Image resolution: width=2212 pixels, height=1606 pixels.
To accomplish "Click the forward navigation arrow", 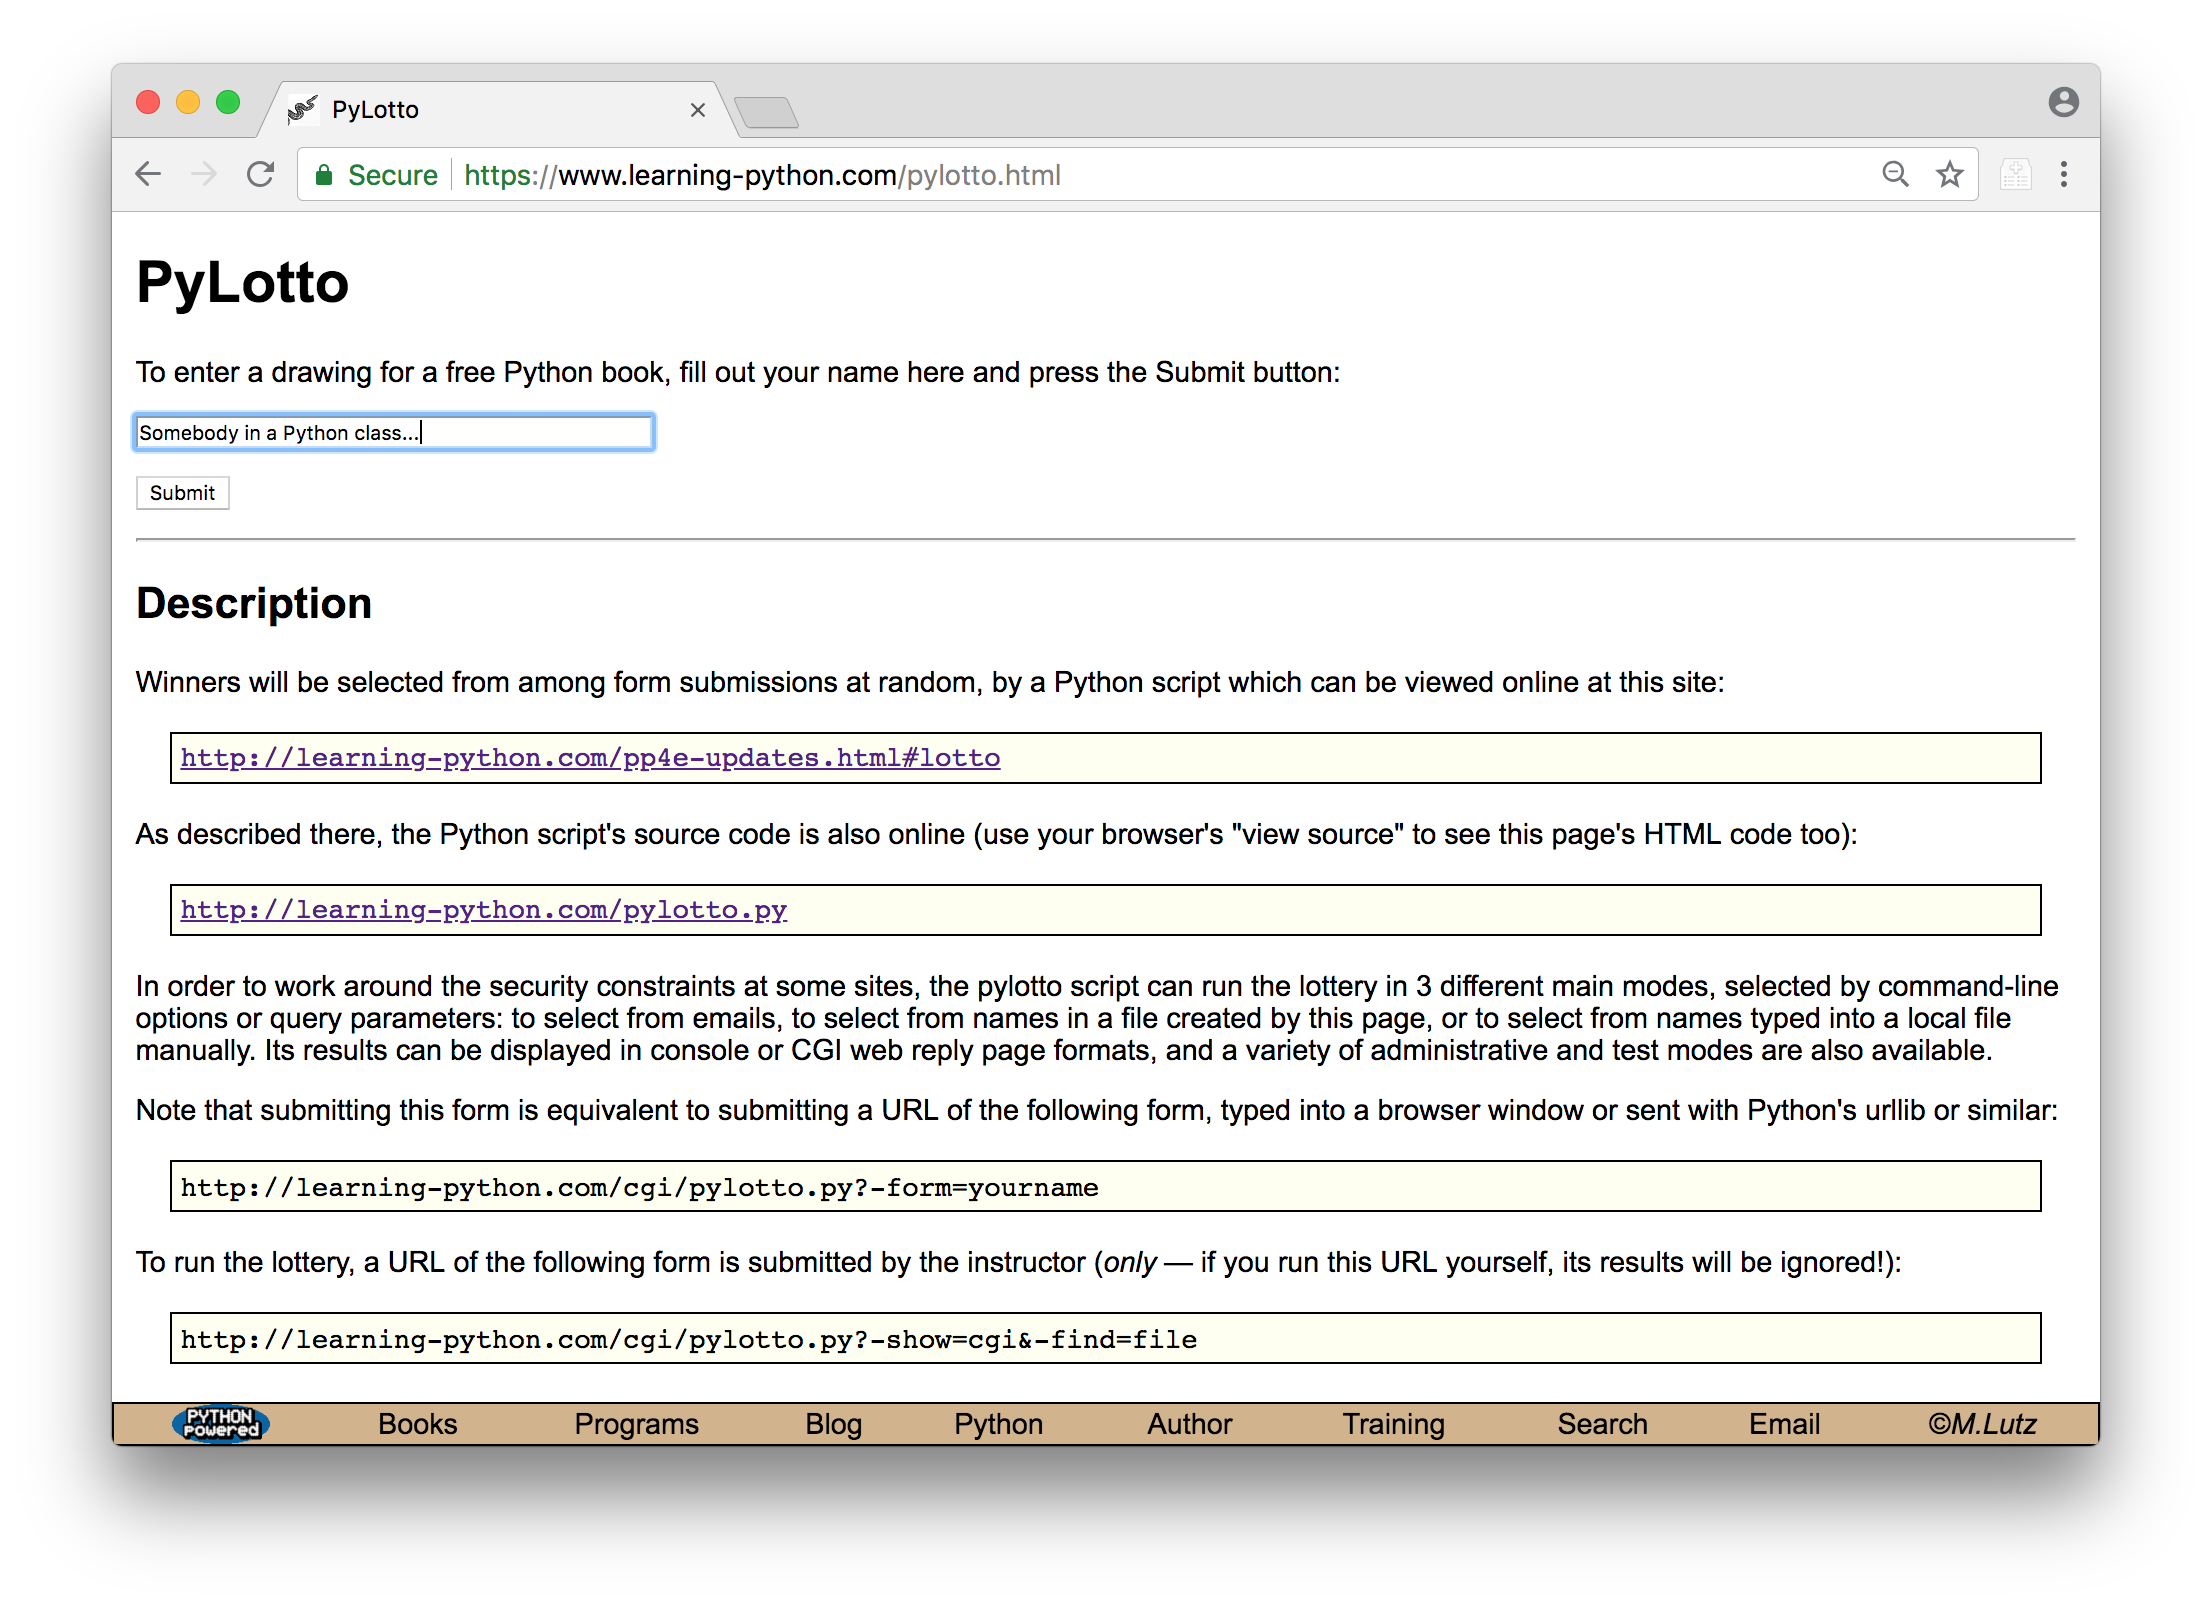I will click(204, 174).
